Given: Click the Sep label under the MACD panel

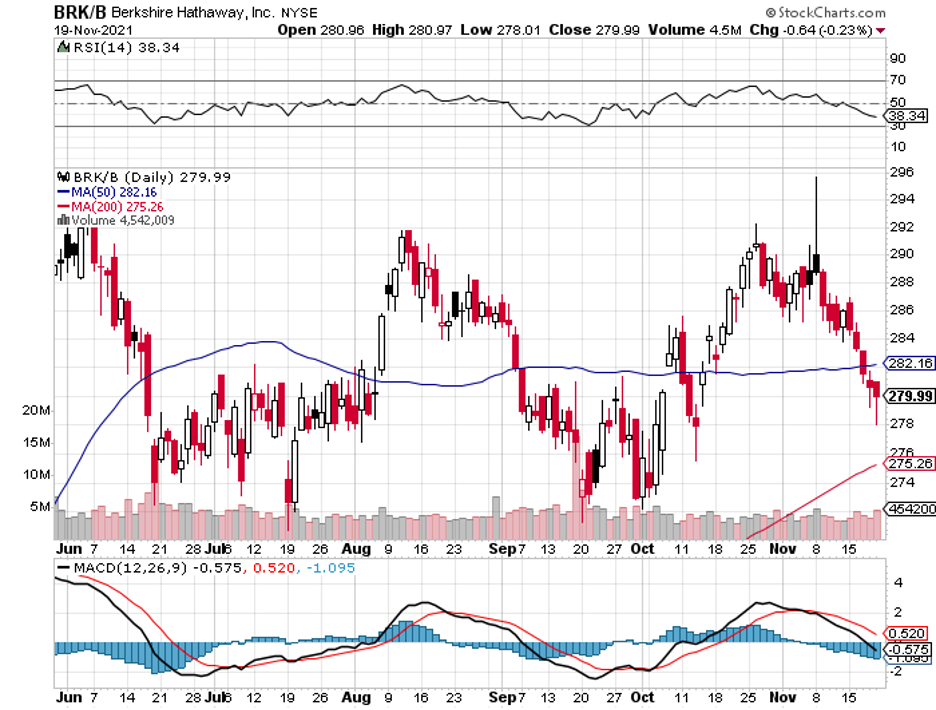Looking at the screenshot, I should [x=502, y=697].
